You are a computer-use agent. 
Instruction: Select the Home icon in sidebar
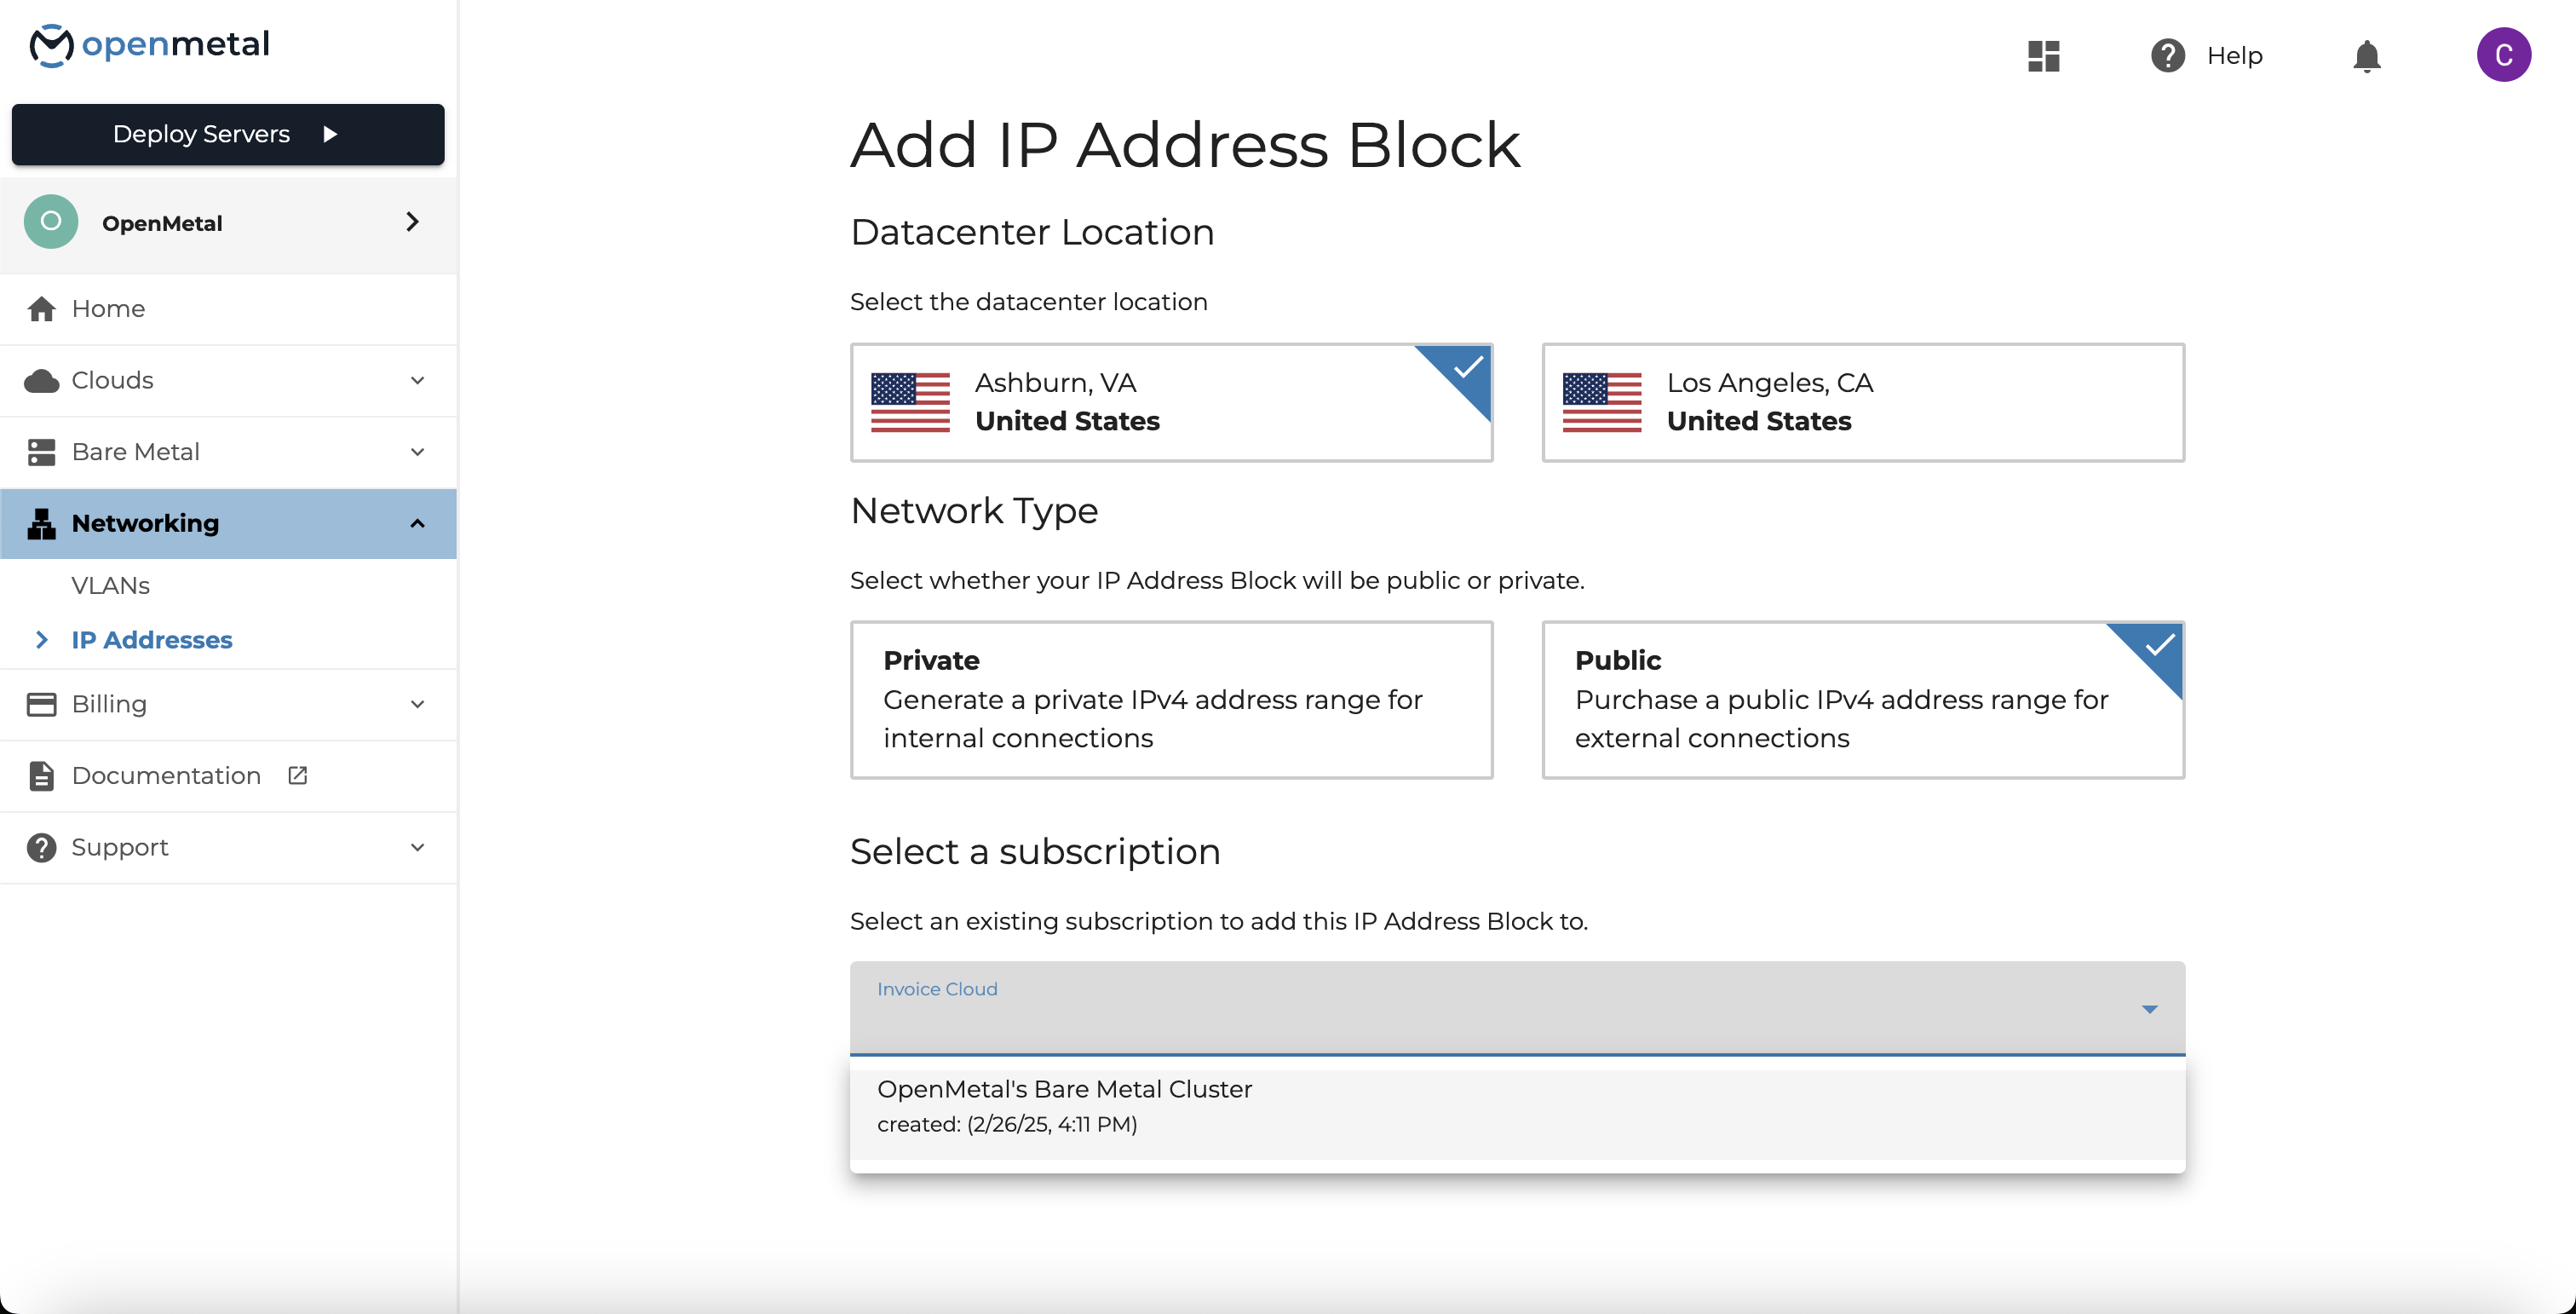(41, 308)
